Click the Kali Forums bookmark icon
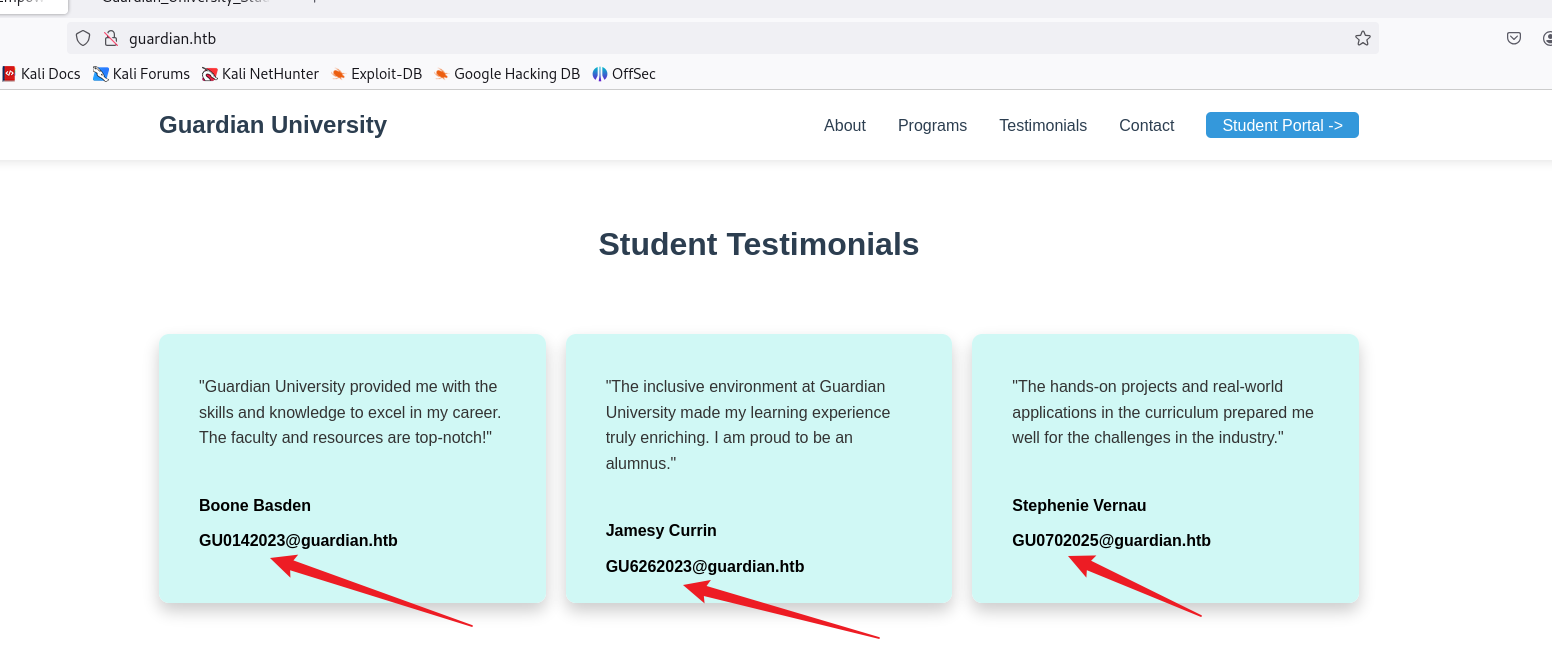The height and width of the screenshot is (659, 1552). click(101, 73)
